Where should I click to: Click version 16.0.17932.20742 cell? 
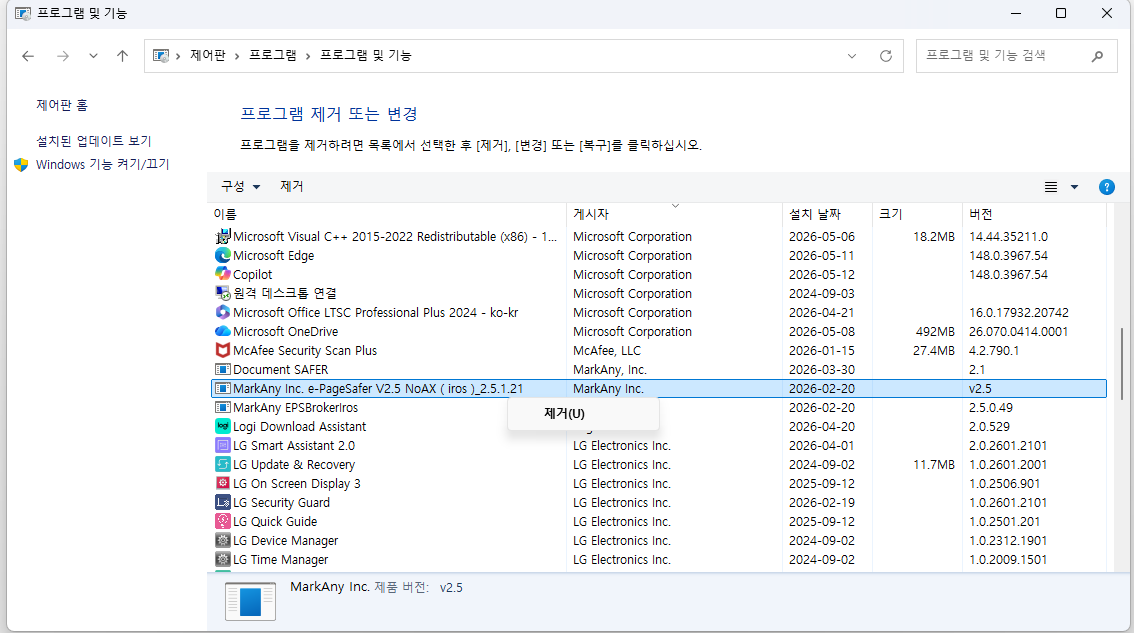[x=1019, y=313]
